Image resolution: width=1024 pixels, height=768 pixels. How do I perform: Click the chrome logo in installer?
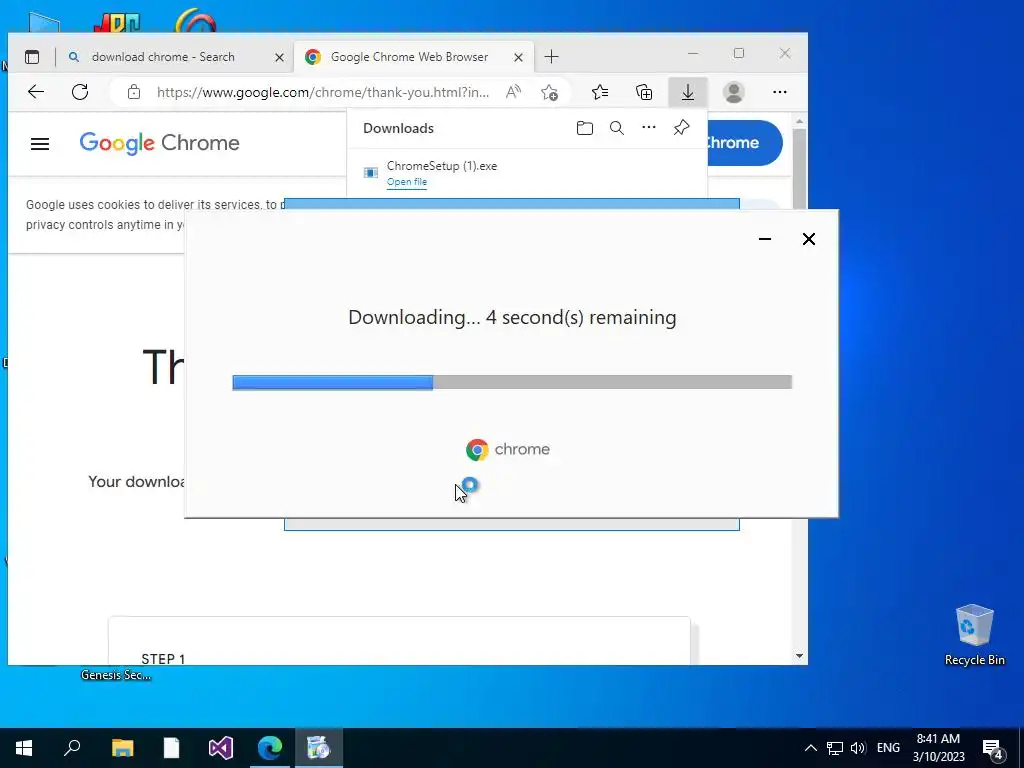(x=508, y=449)
